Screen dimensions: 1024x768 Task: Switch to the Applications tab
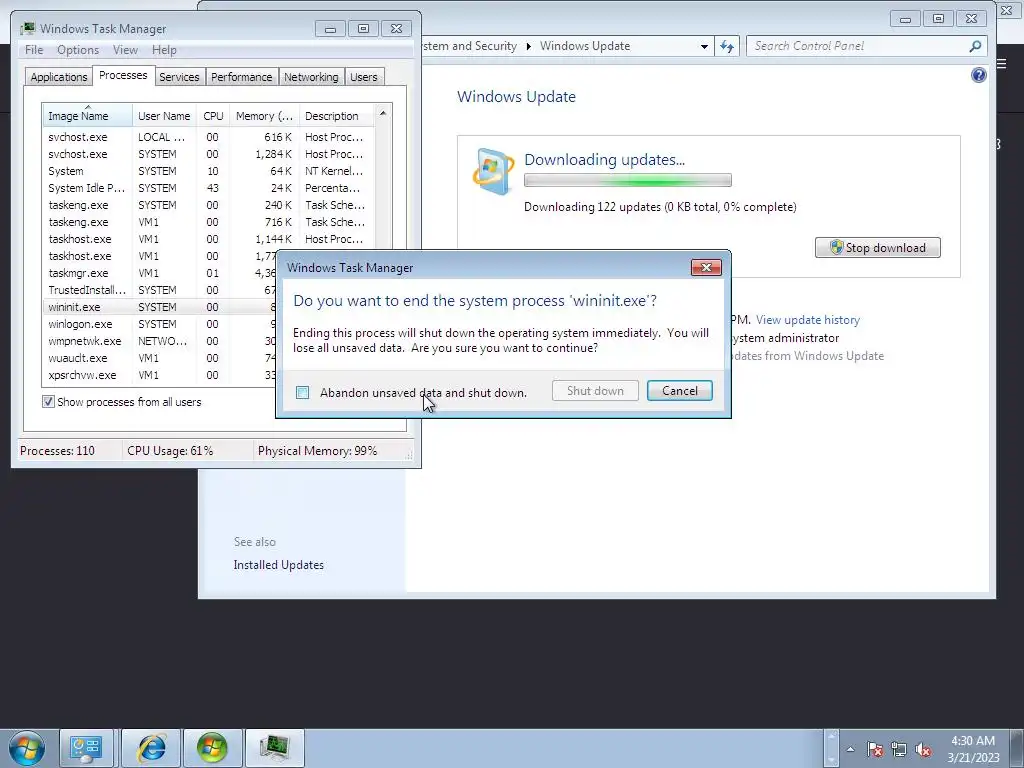point(59,76)
